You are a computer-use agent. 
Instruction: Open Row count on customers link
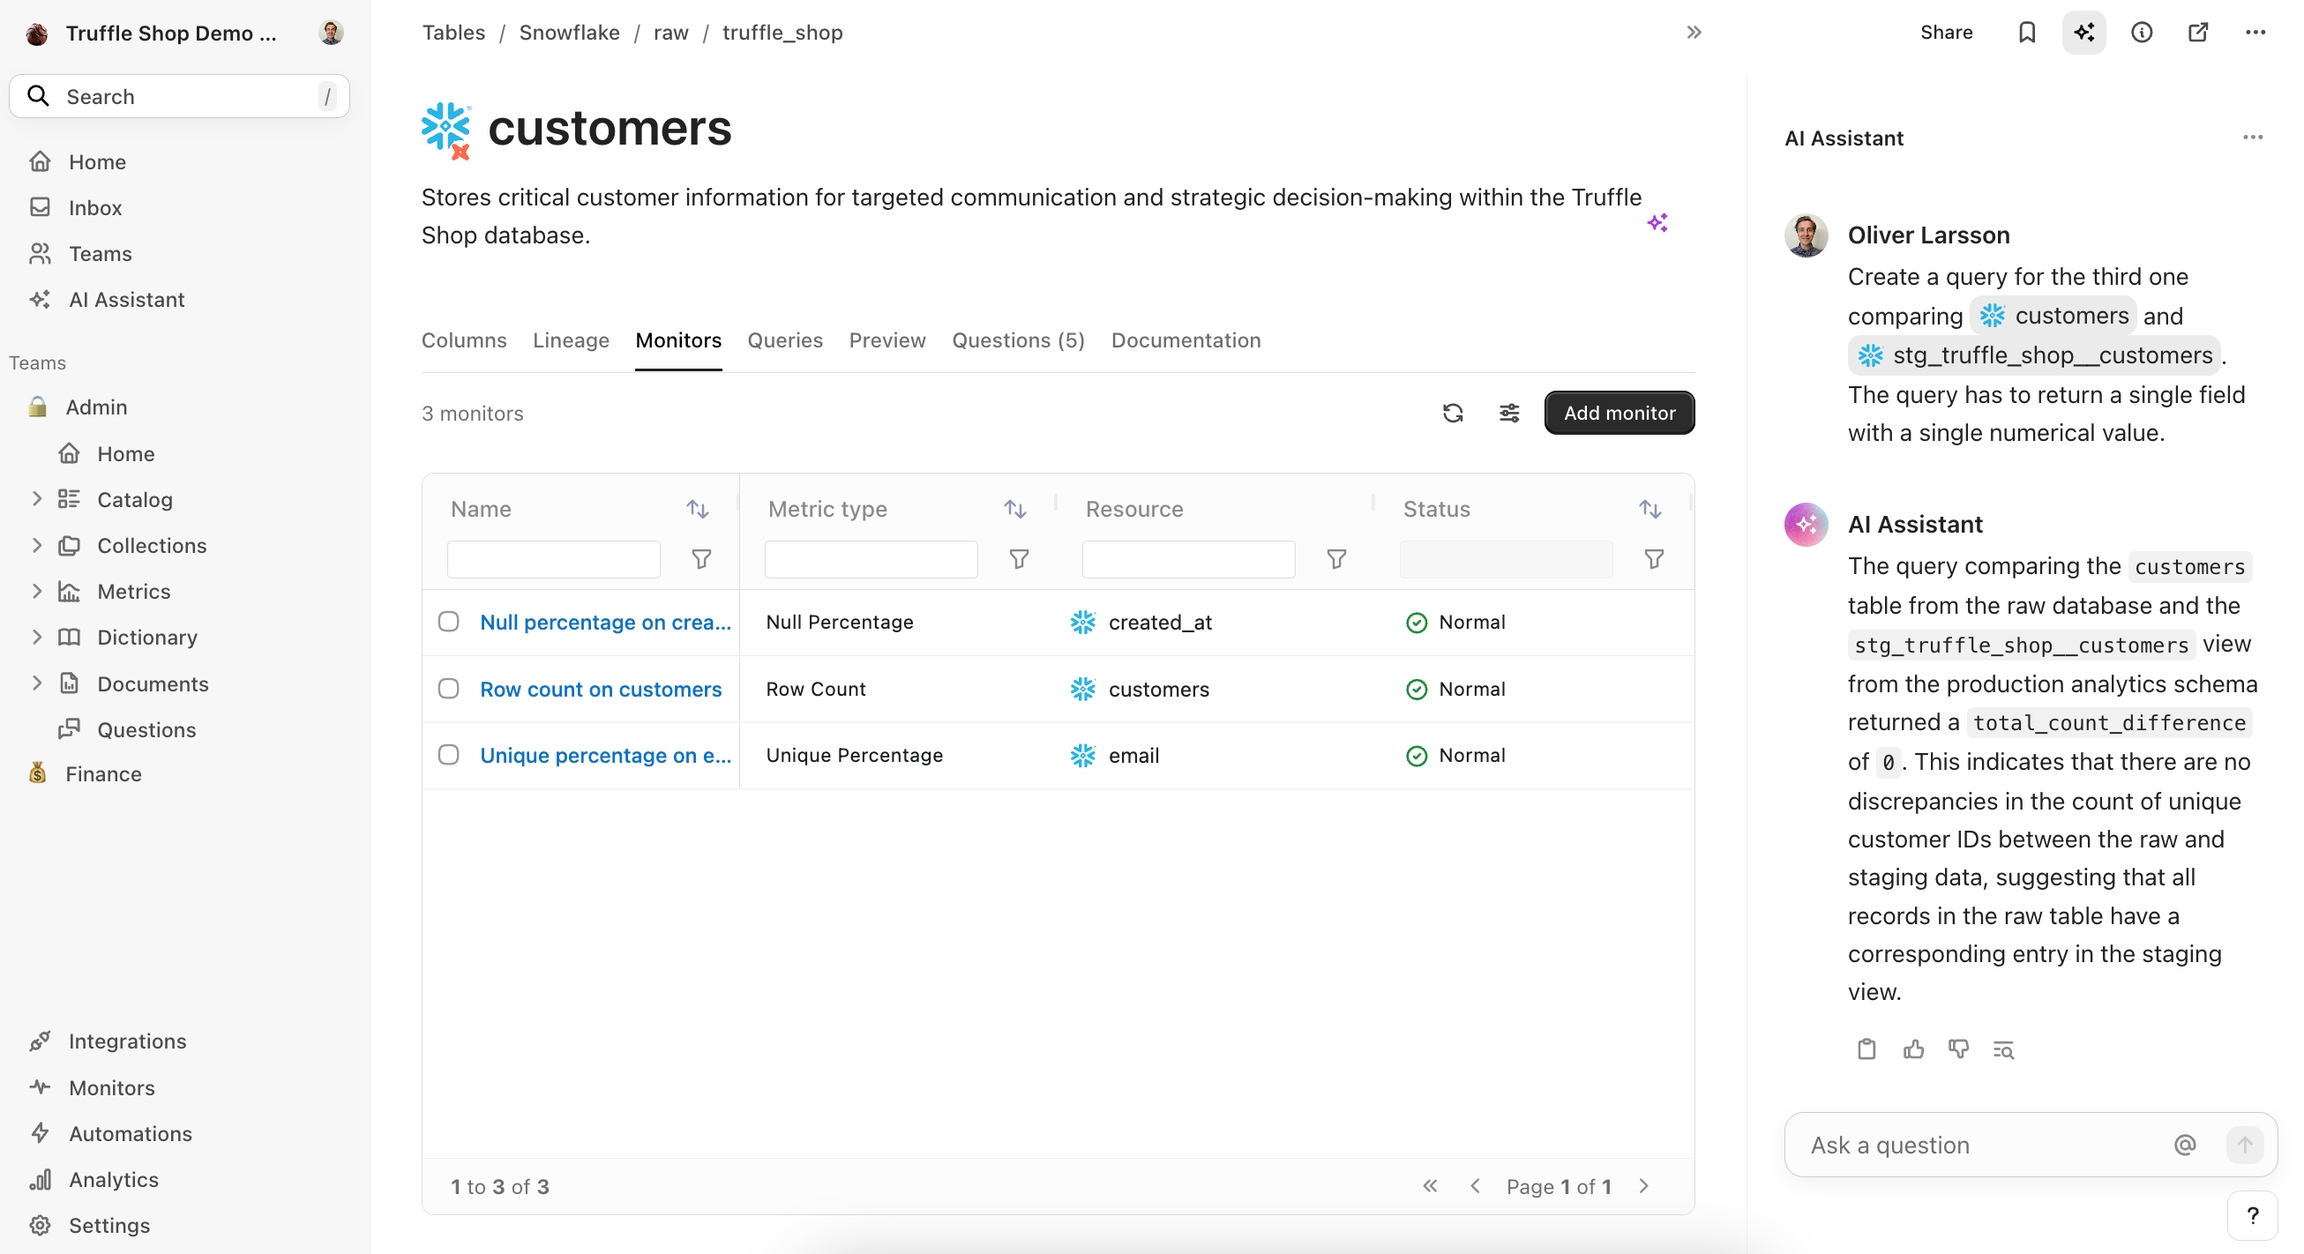(600, 689)
